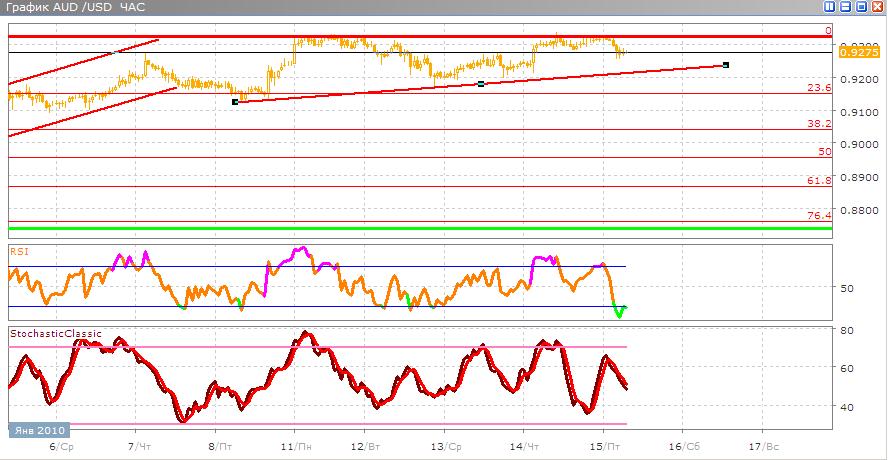The width and height of the screenshot is (888, 460).
Task: Click the pause icon in the title bar
Action: click(x=830, y=7)
